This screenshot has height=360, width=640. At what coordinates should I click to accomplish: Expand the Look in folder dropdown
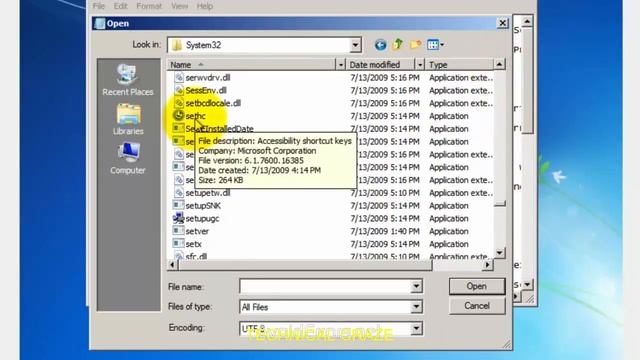point(355,45)
